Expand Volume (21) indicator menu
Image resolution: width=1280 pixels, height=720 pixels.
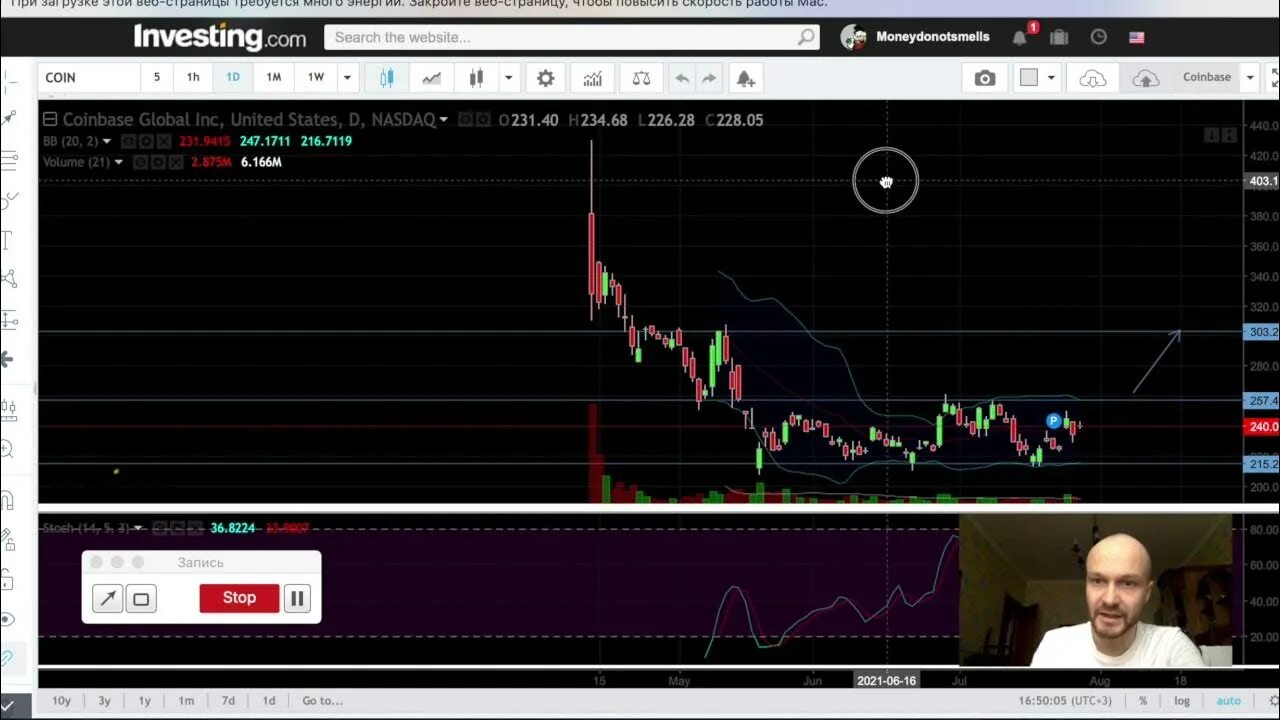(x=118, y=162)
